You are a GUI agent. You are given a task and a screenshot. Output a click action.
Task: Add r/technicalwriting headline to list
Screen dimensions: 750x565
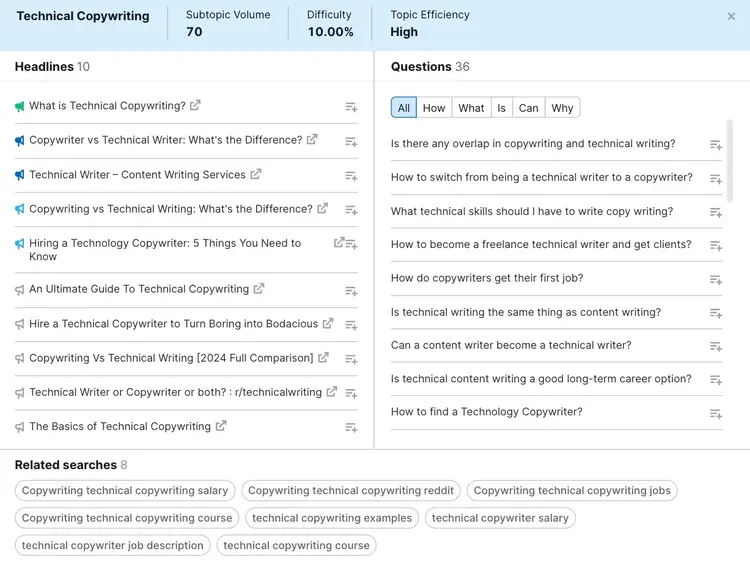351,394
